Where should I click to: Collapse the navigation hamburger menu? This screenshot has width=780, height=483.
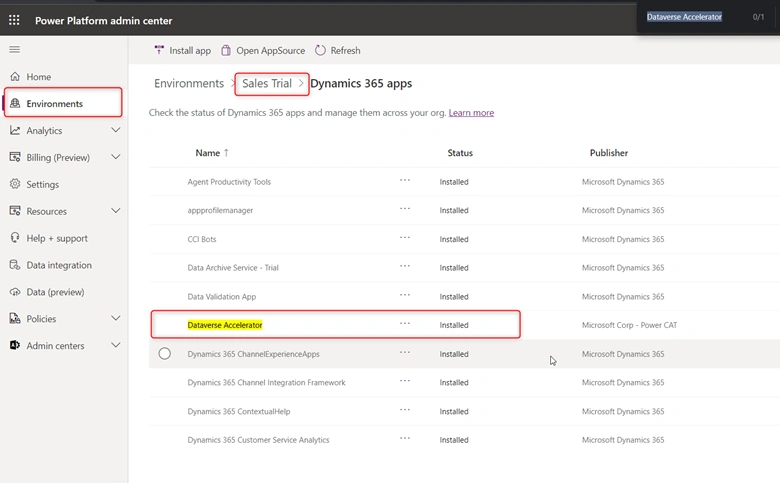point(14,49)
